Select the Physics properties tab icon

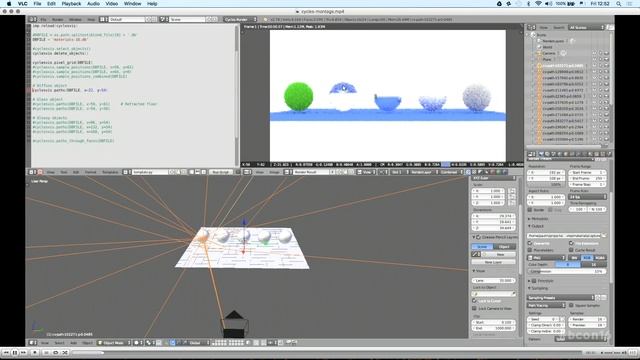(x=609, y=154)
